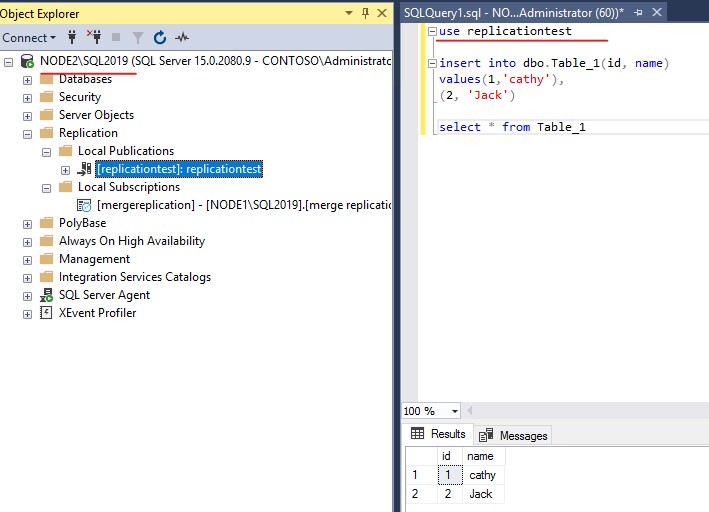
Task: Collapse the Local Subscriptions folder
Action: (47, 188)
